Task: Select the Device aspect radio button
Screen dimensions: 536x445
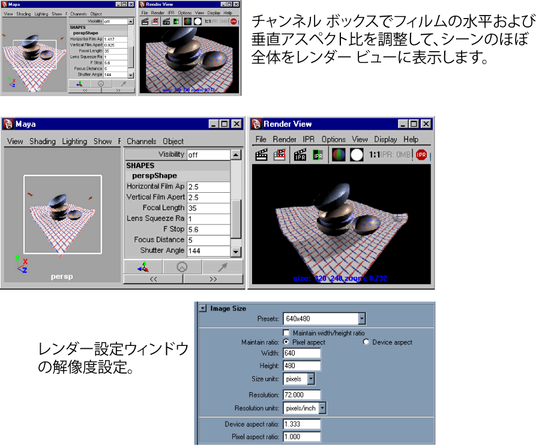Action: 366,342
